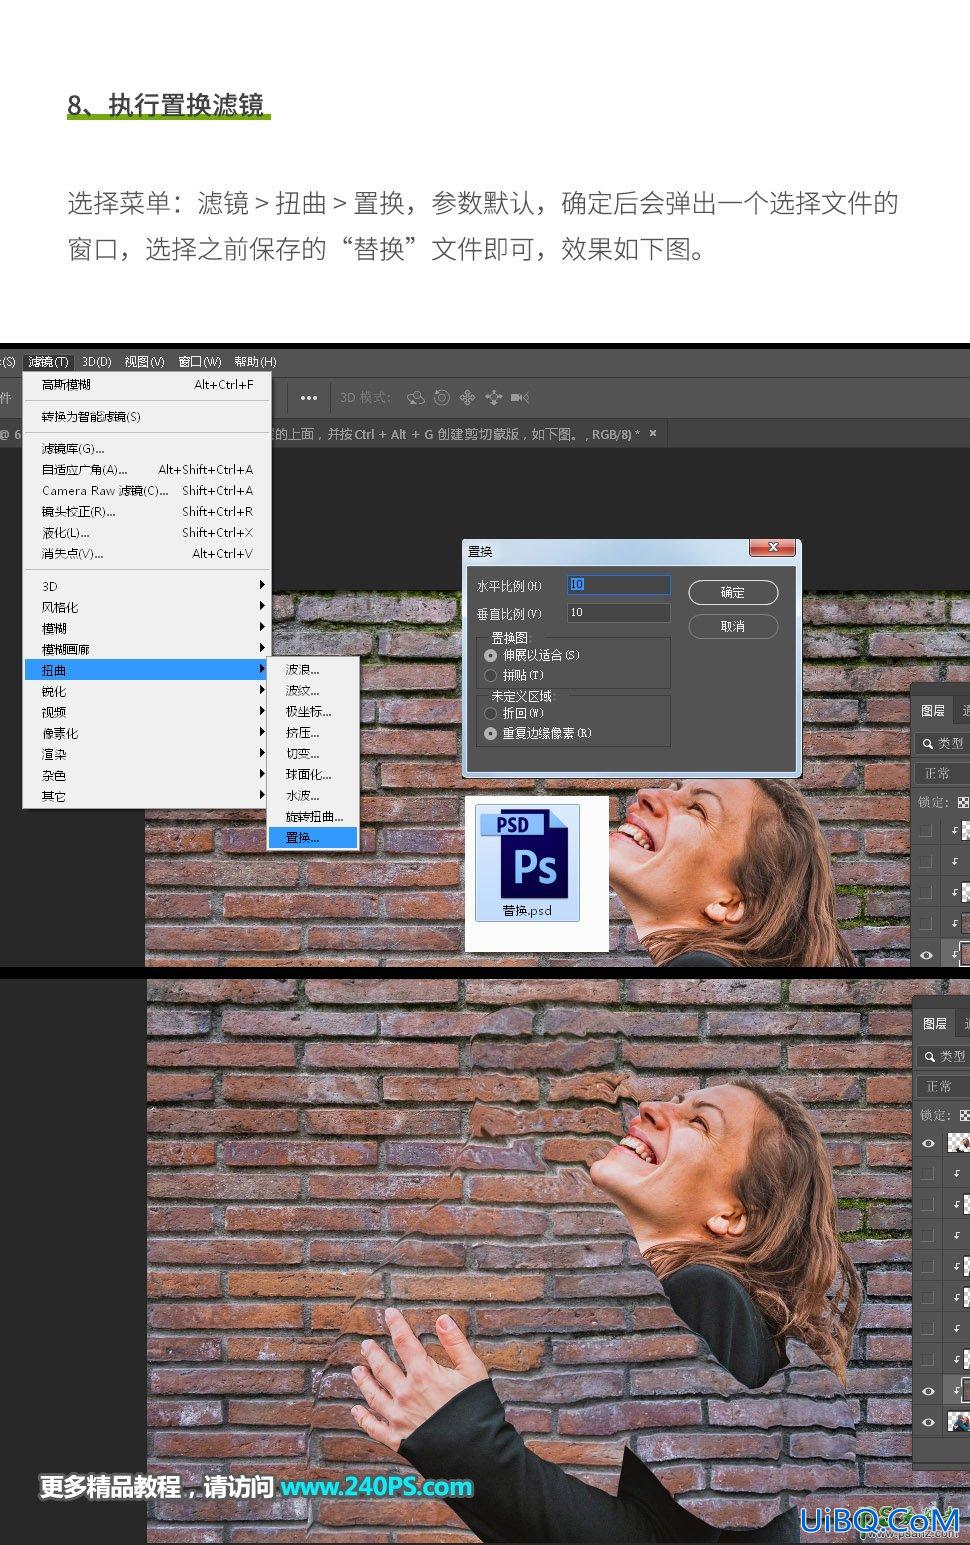Expand the 其它 submenu
Image resolution: width=970 pixels, height=1545 pixels.
click(x=146, y=796)
